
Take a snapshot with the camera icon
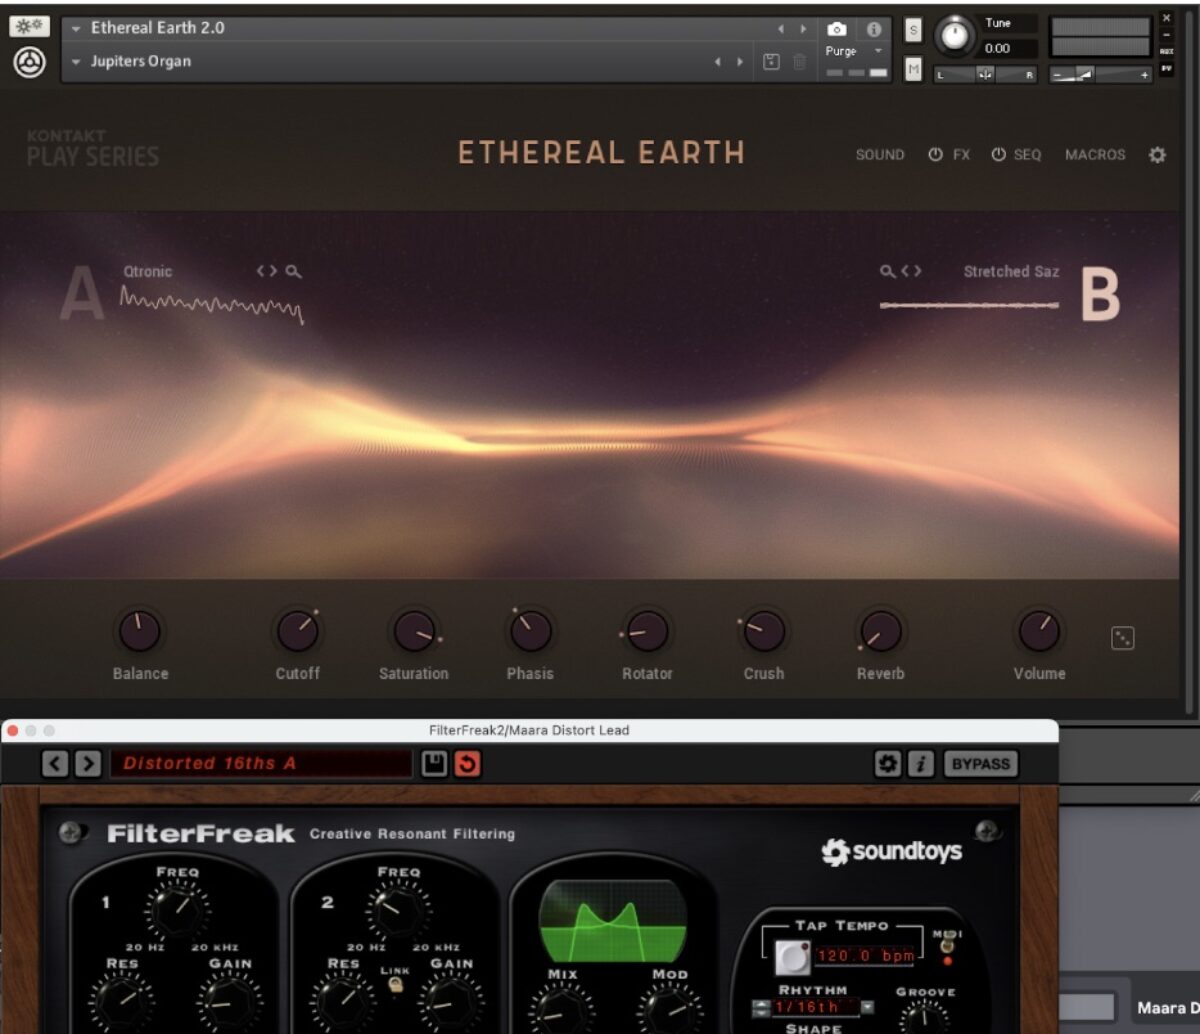[837, 29]
